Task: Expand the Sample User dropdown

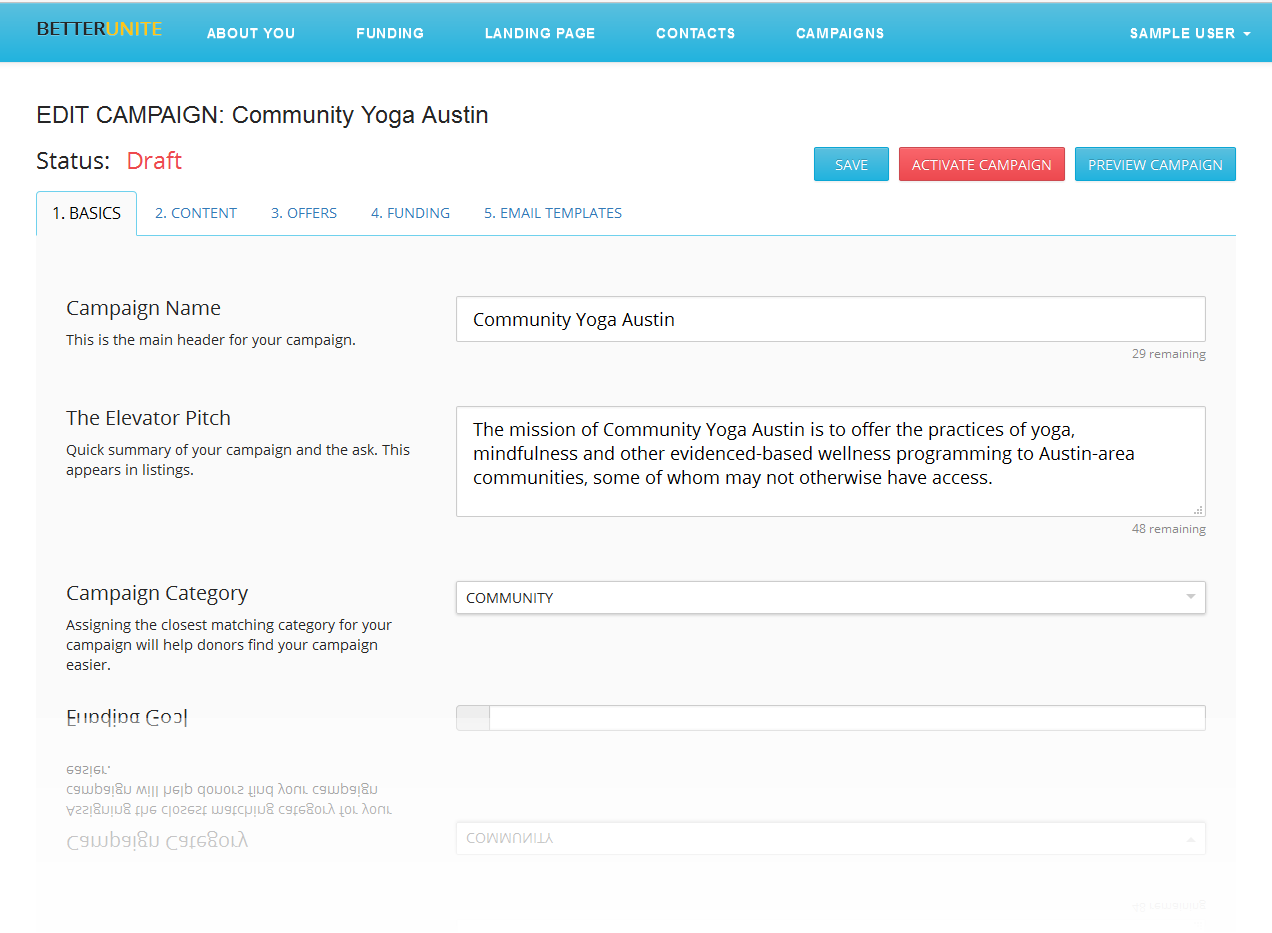Action: click(x=1190, y=33)
